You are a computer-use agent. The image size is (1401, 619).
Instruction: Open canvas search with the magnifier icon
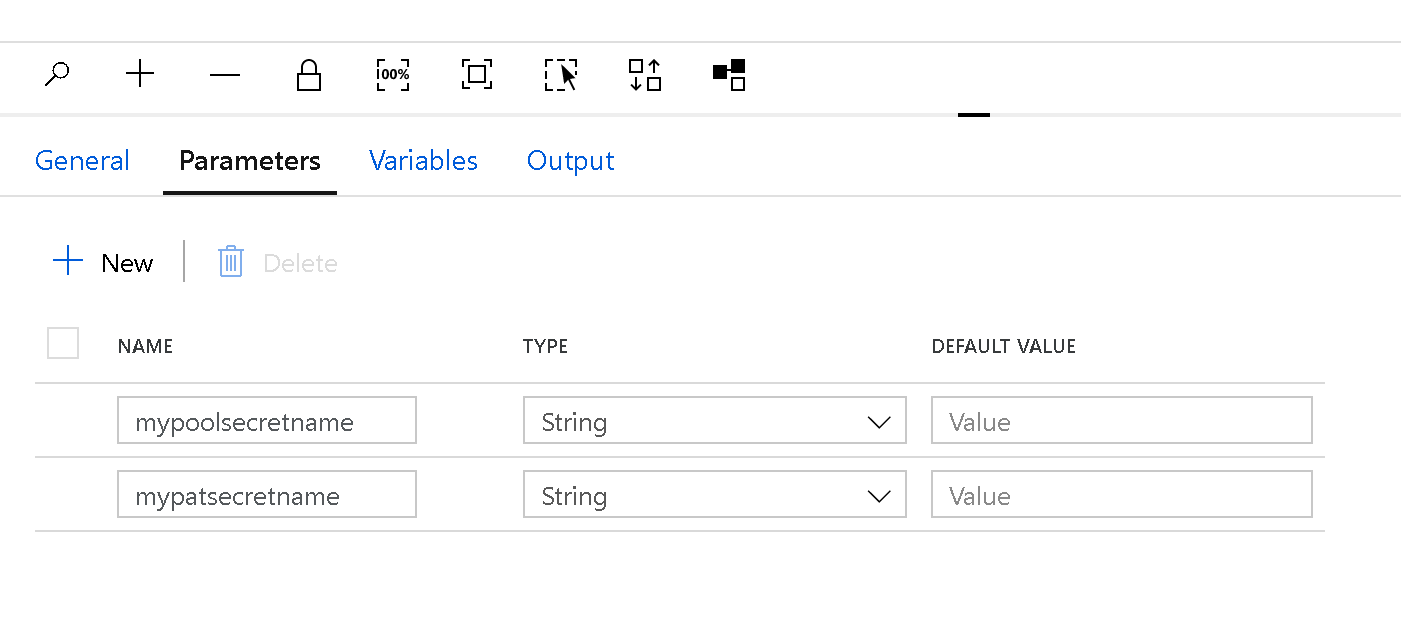point(57,74)
